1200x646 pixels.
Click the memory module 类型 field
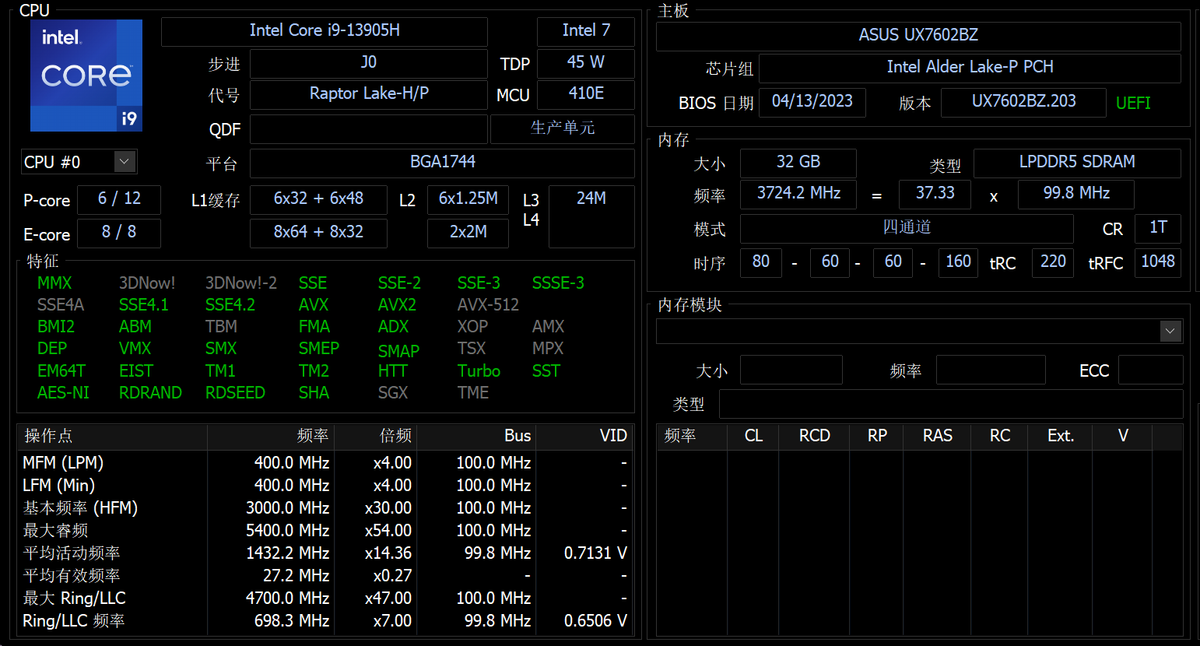951,405
